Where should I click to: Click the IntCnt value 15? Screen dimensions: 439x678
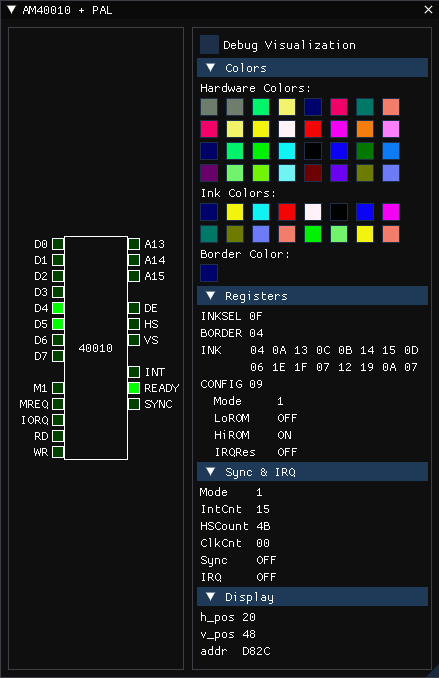pos(263,509)
